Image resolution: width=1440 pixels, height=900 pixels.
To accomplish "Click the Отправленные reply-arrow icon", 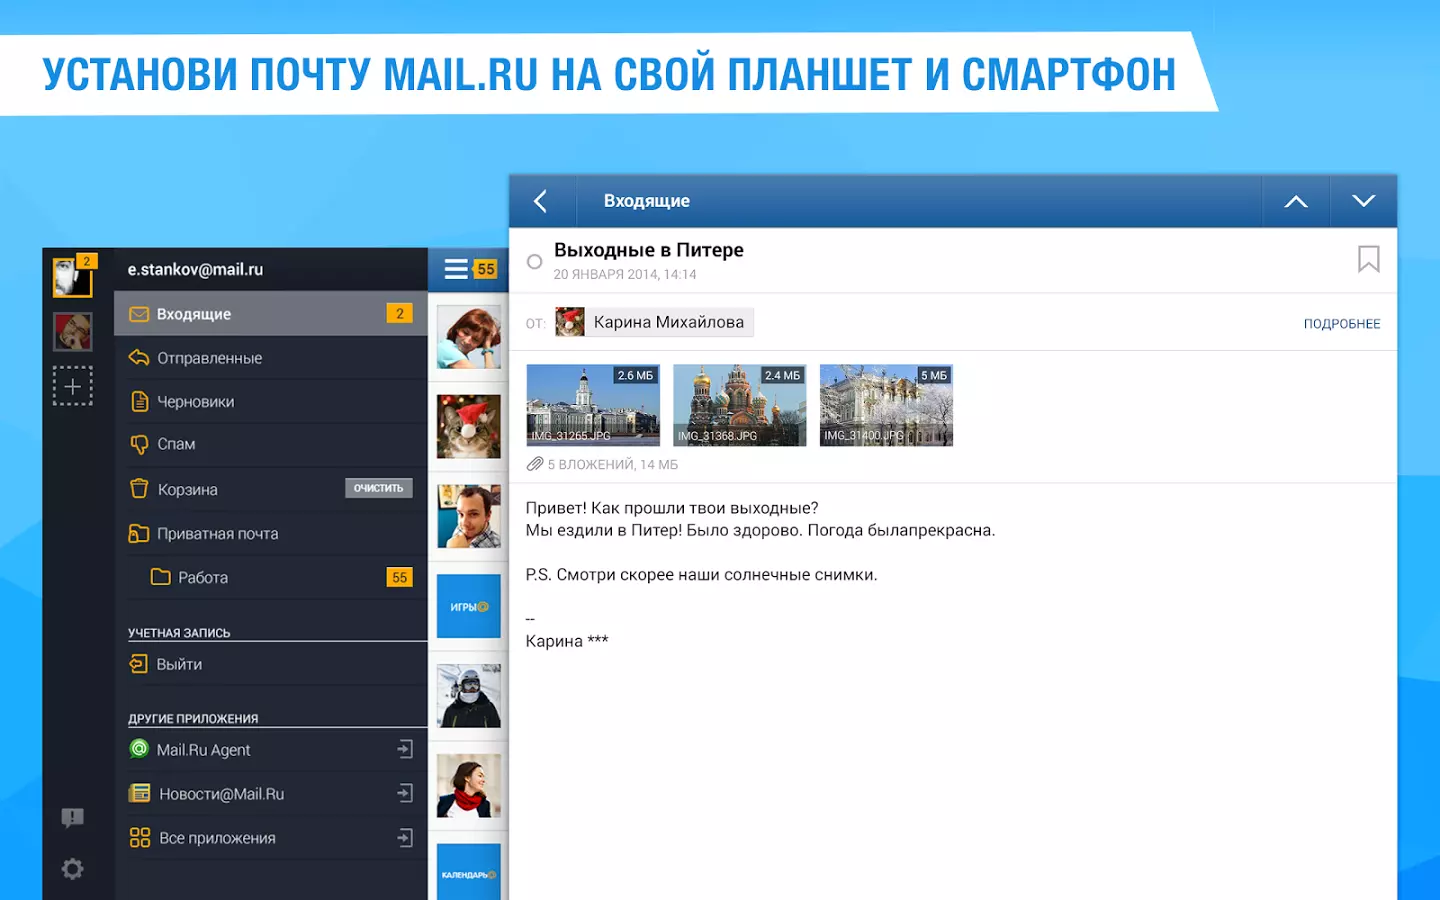I will coord(139,358).
